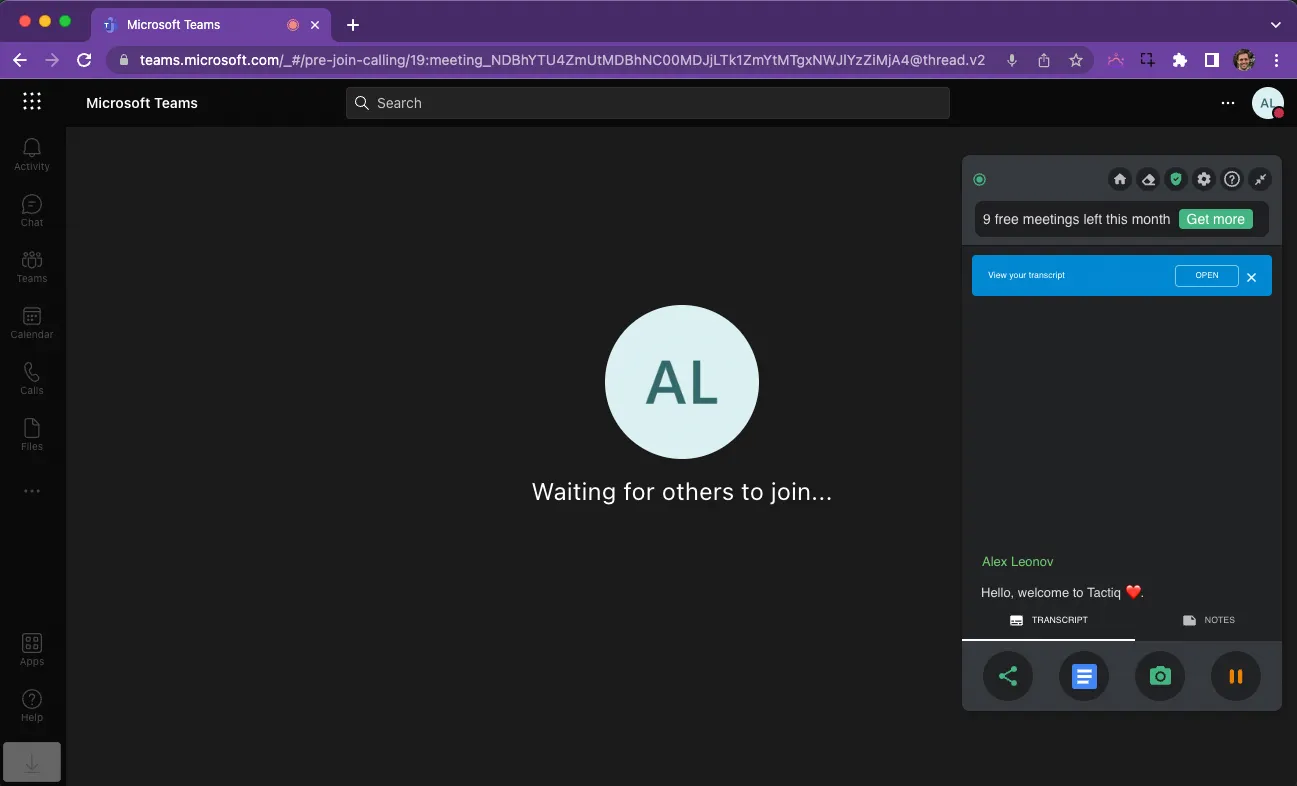
Task: Click 'Hello, welcome to Tactiq' transcript line
Action: [x=1062, y=592]
